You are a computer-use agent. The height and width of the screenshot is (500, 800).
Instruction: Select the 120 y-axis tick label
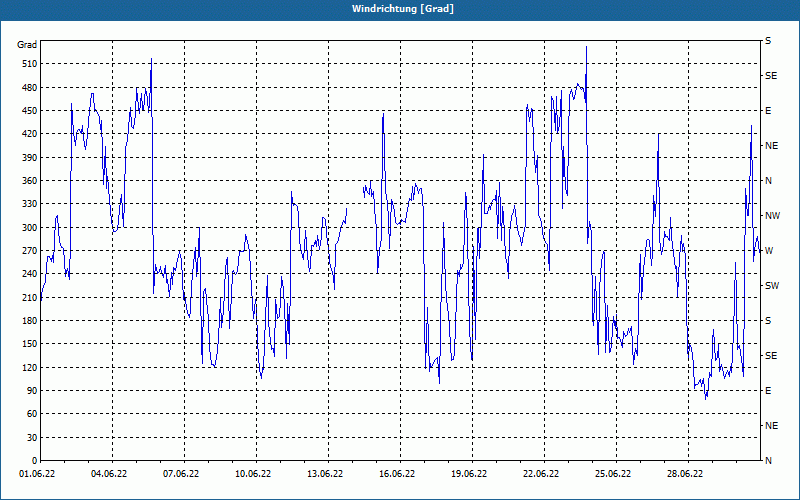(30, 367)
